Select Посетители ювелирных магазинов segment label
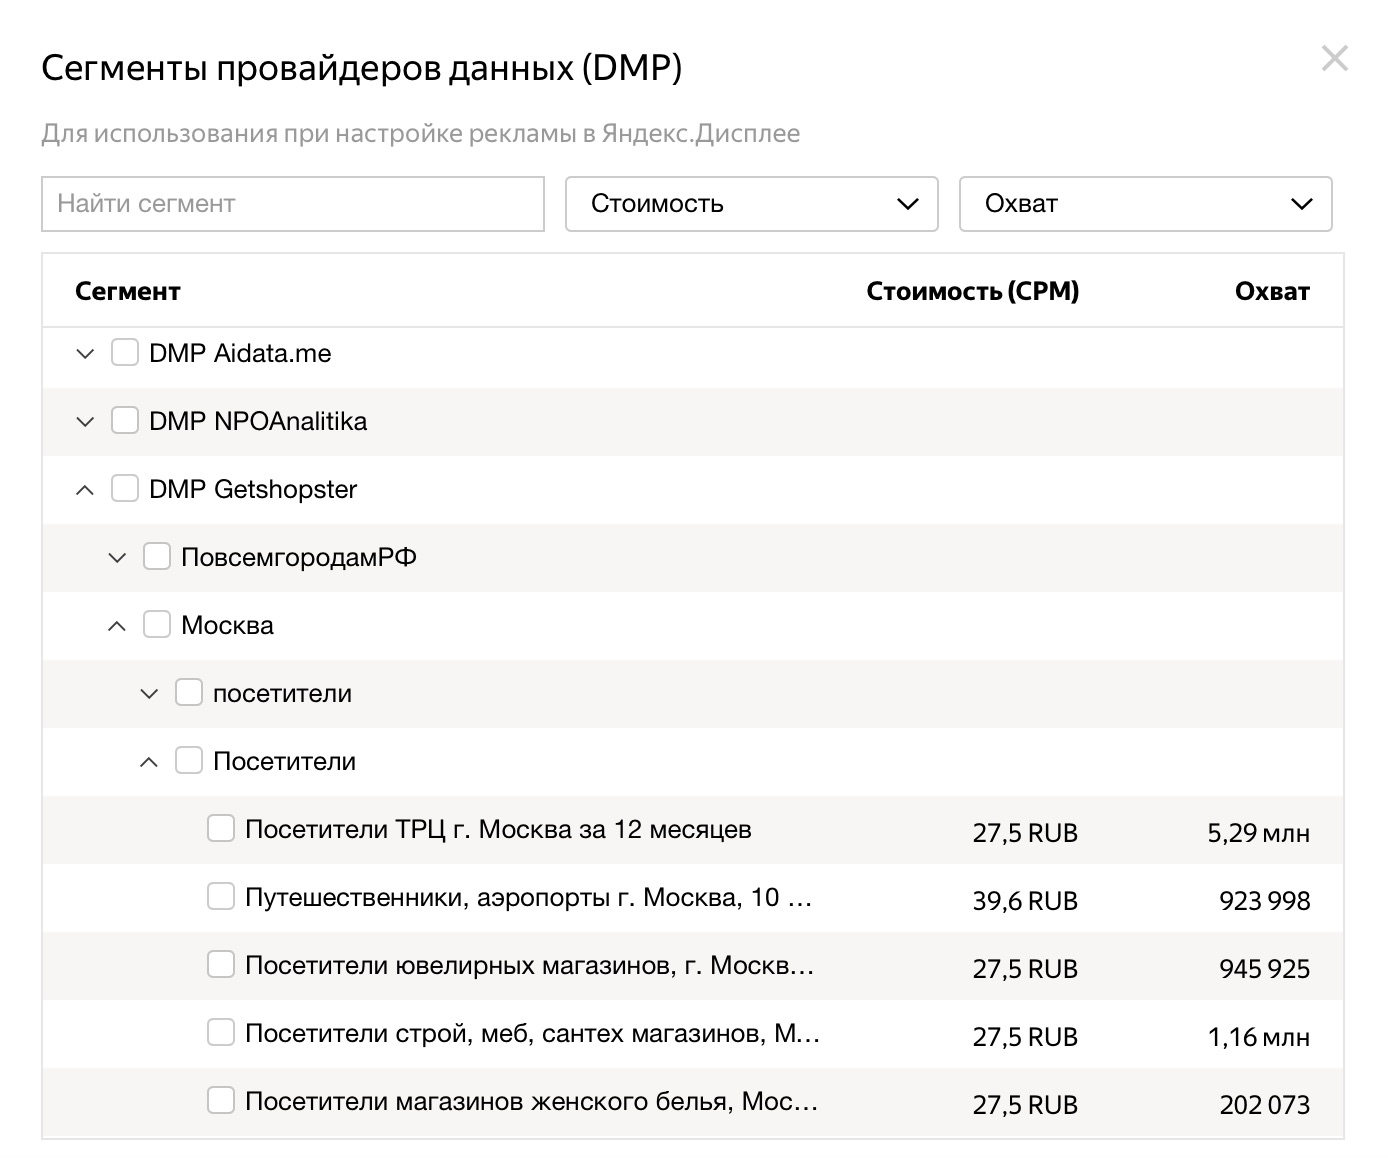This screenshot has width=1388, height=1158. tap(529, 966)
